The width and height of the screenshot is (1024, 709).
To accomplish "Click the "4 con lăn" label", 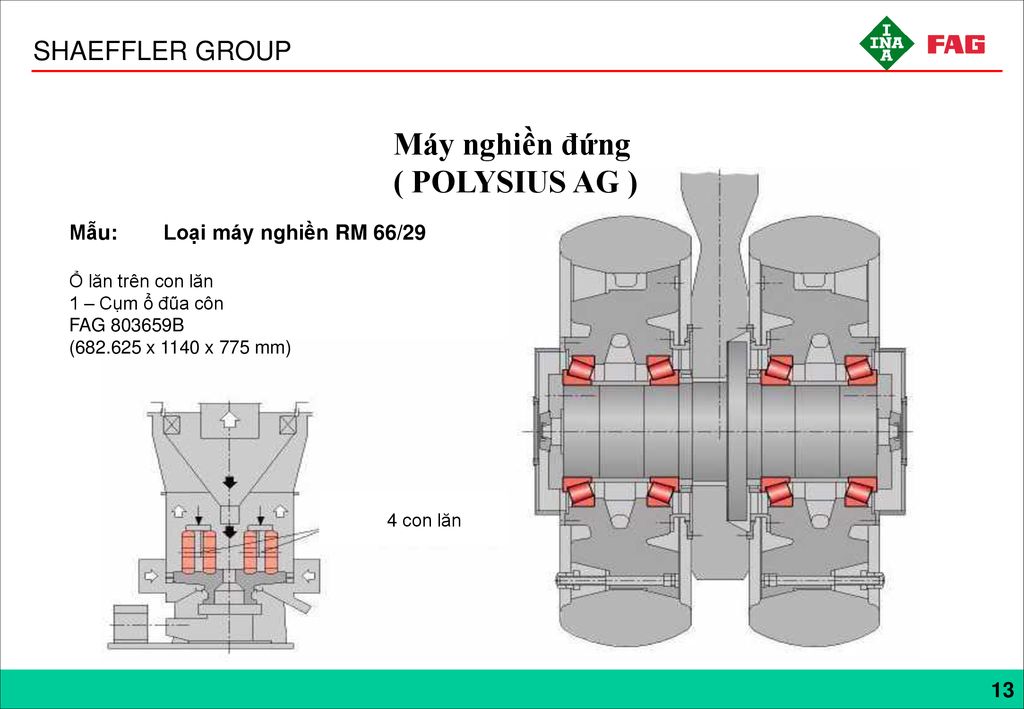I will click(424, 521).
